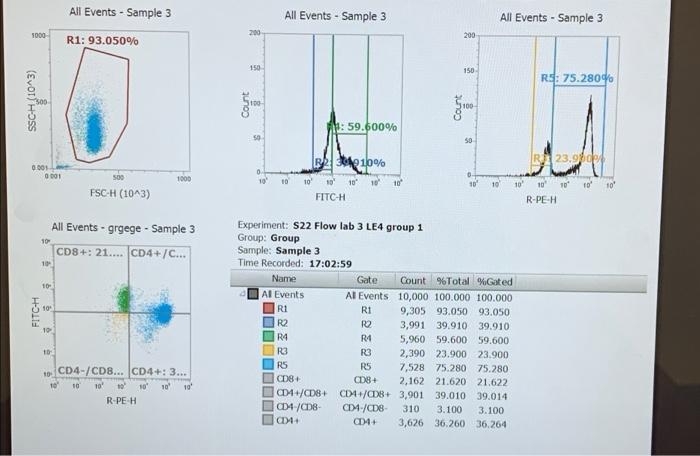The image size is (700, 456).
Task: Click the CD4+ %Gated cell 36.264
Action: pos(492,424)
